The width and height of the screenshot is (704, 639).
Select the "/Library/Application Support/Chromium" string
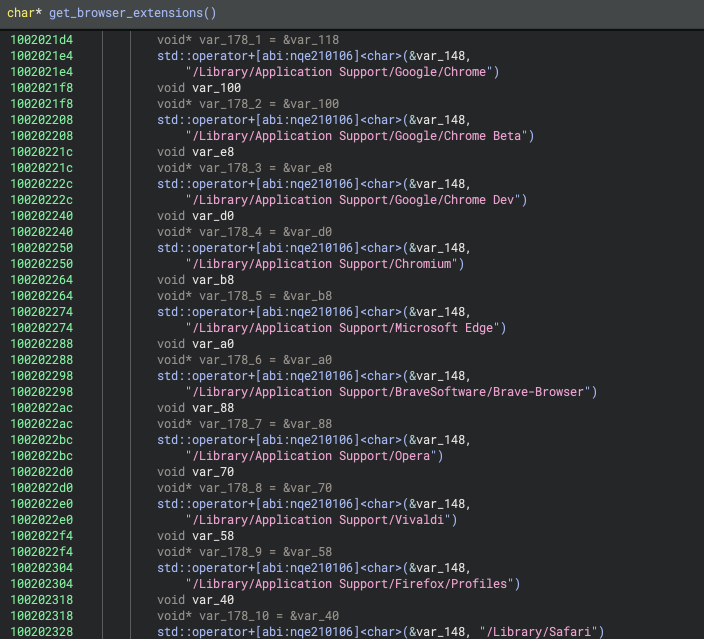click(322, 264)
